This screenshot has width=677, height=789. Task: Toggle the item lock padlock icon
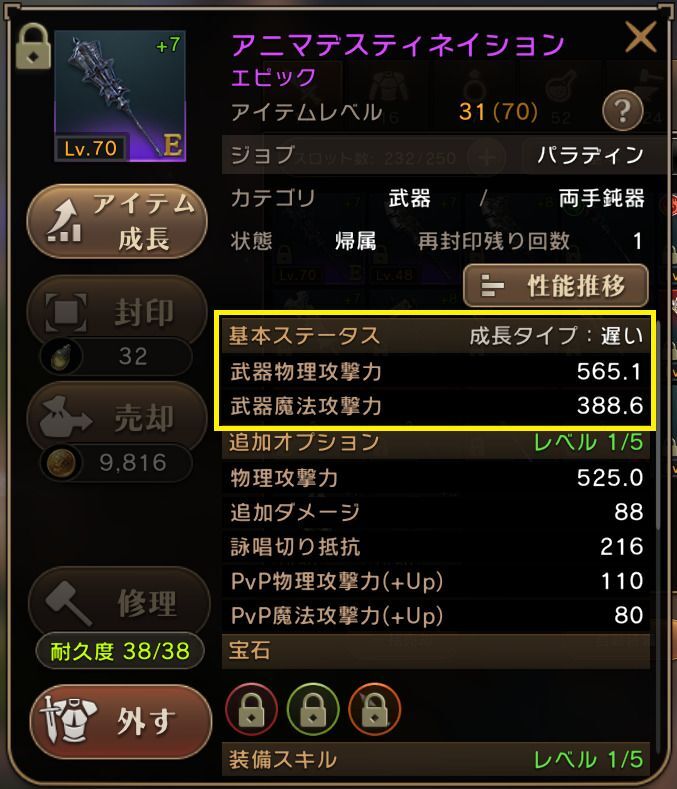point(33,47)
